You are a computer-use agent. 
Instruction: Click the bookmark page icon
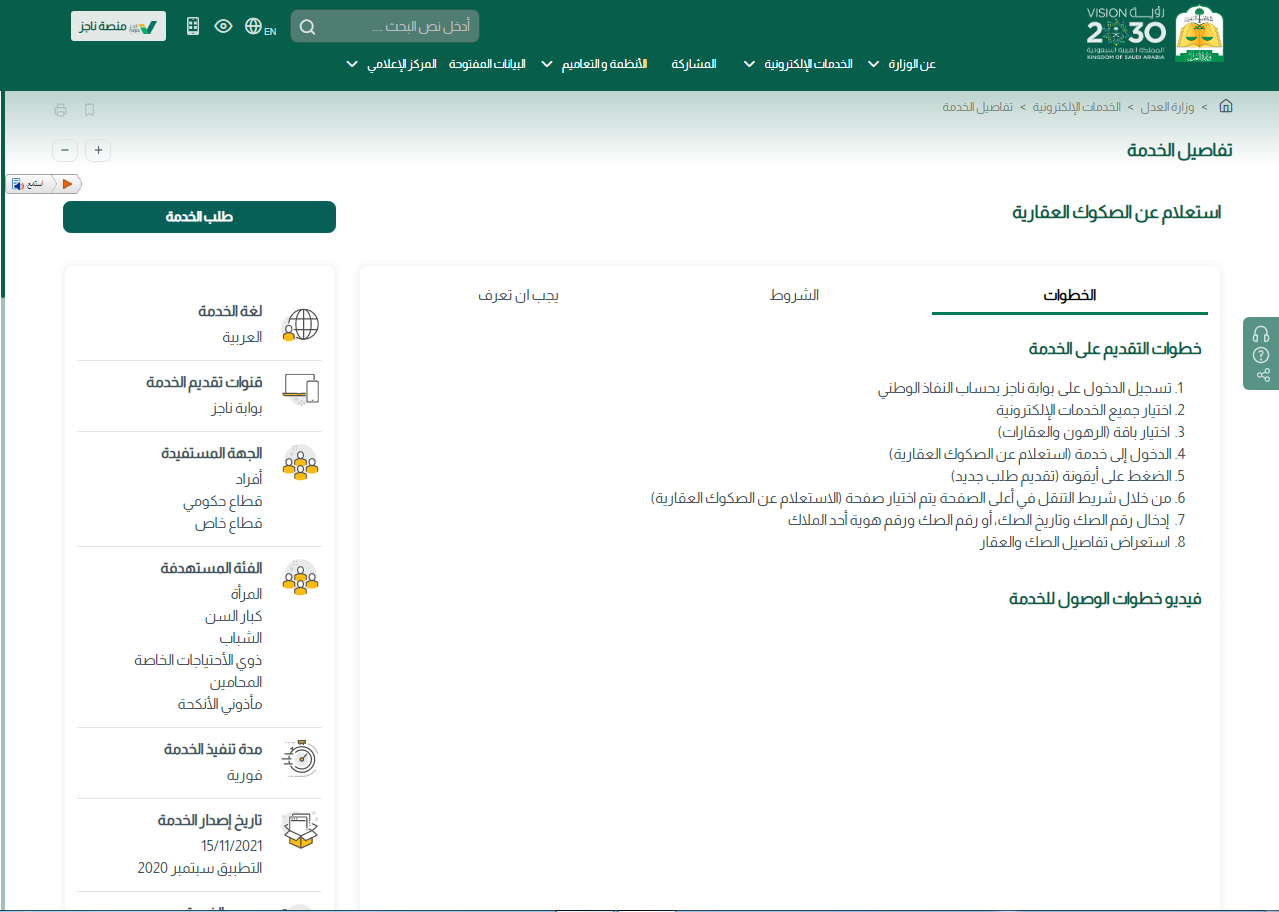click(x=90, y=110)
